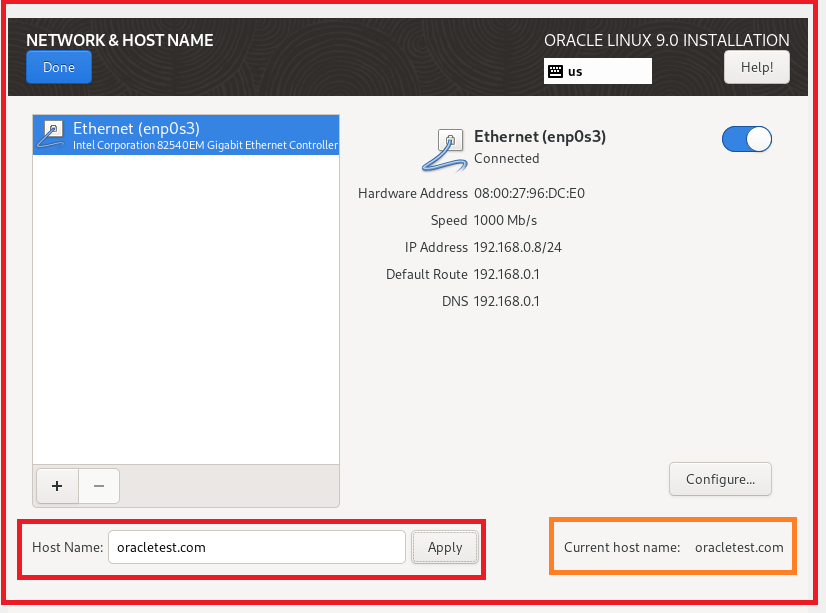Click the network cable icon in list row
The width and height of the screenshot is (826, 613).
click(52, 135)
